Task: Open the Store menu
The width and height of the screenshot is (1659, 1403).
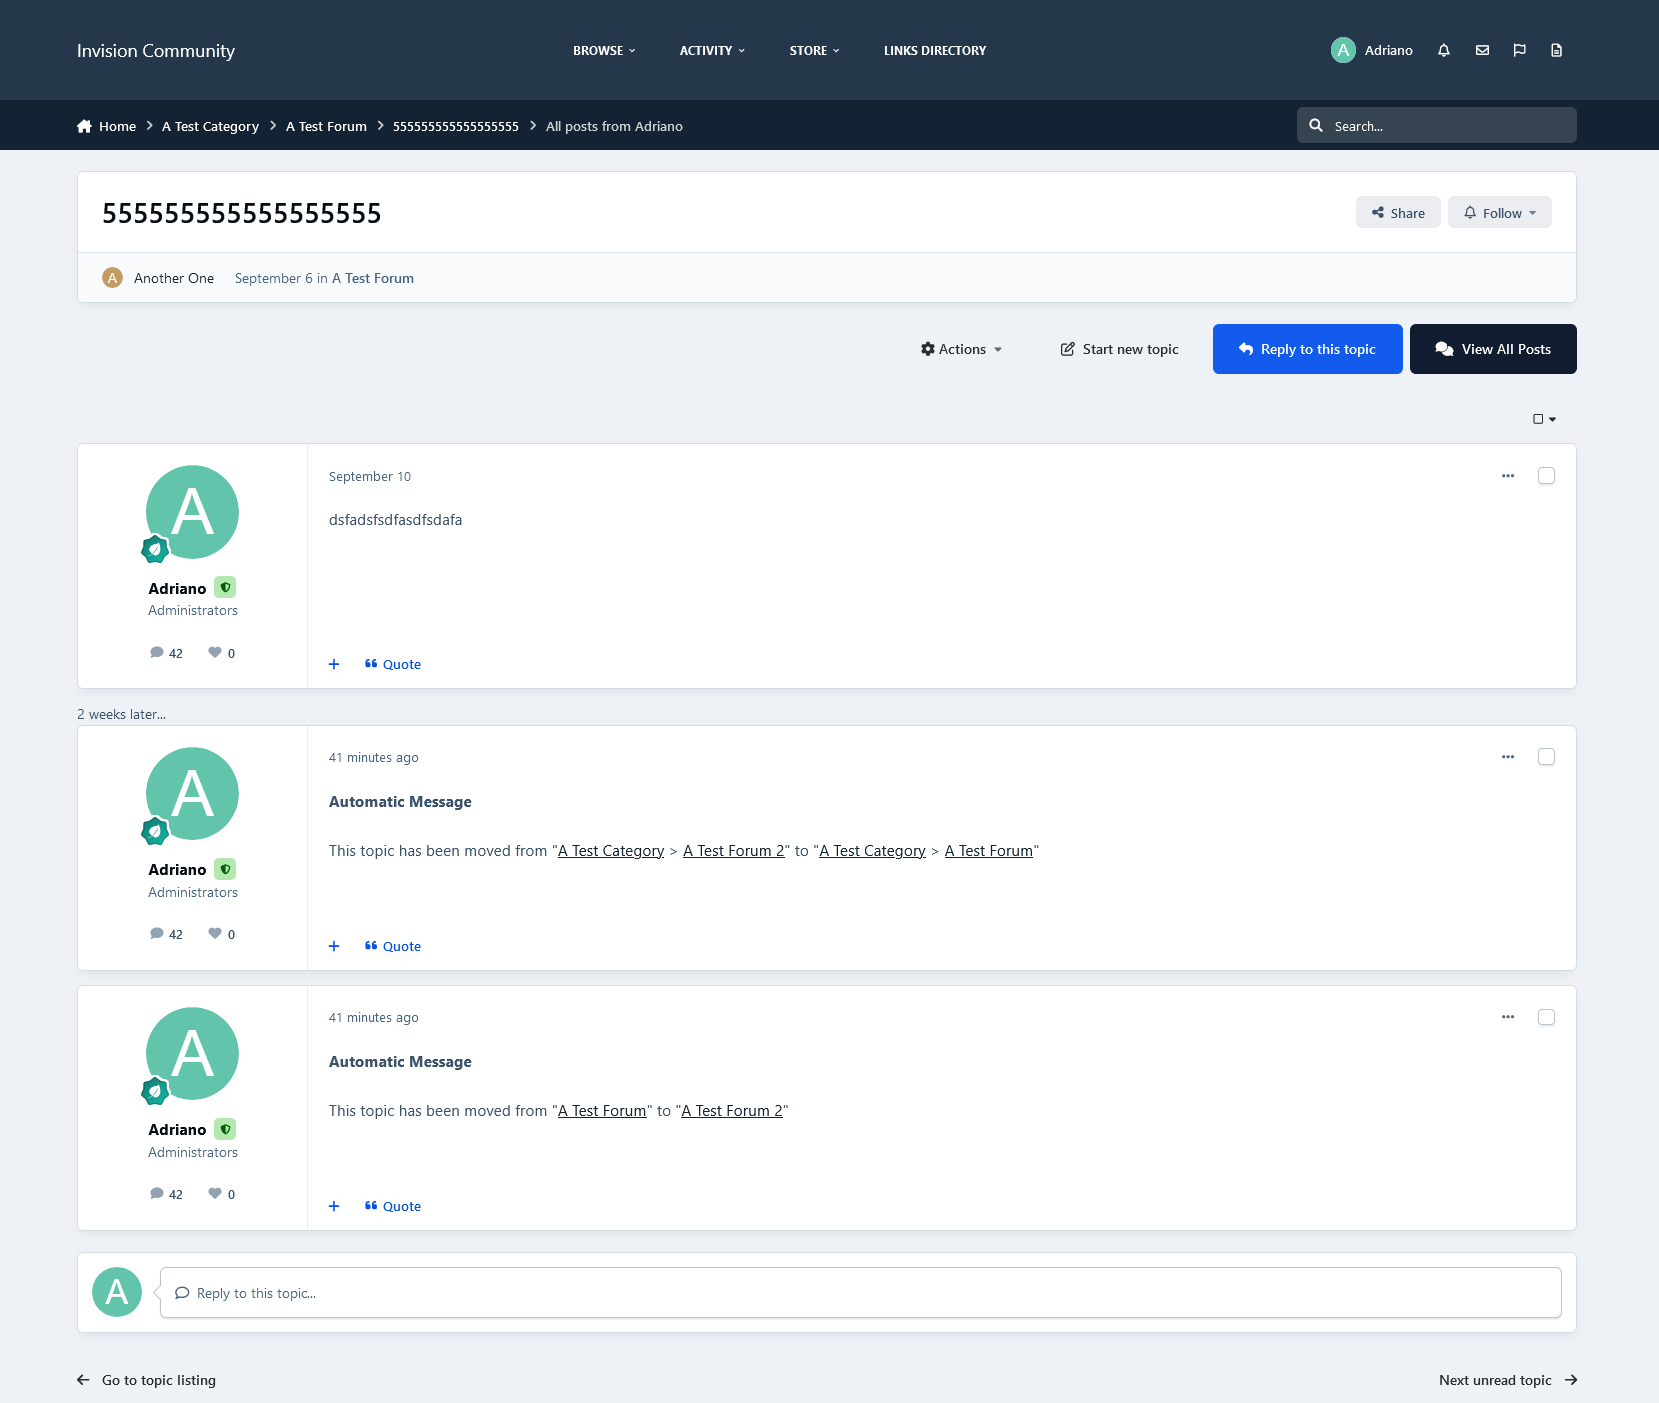Action: pyautogui.click(x=814, y=50)
